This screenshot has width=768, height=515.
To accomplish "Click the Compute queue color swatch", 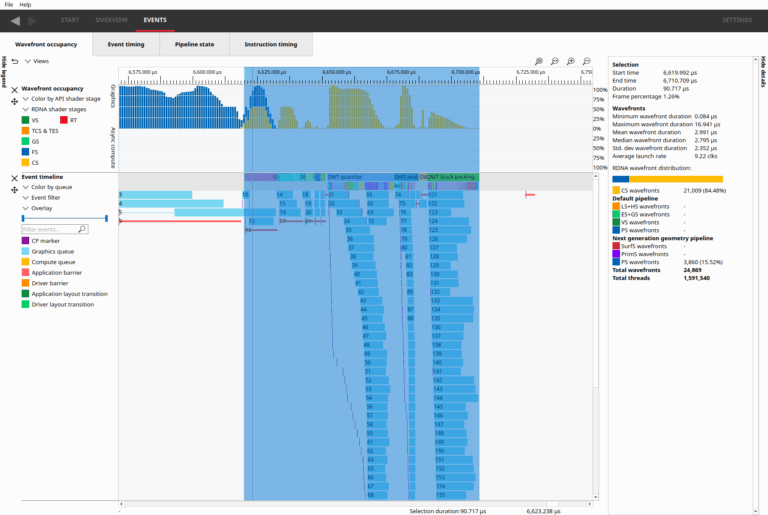I will click(25, 262).
